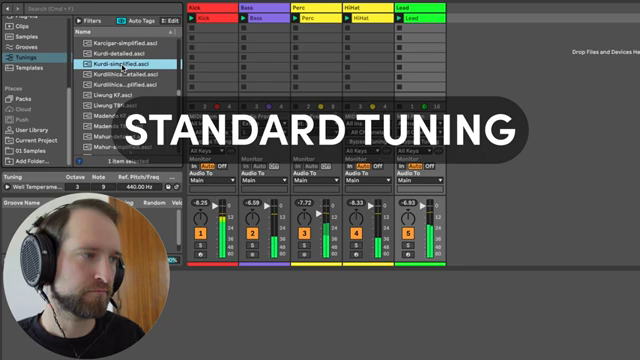Click the browser search field
This screenshot has width=640, height=360.
tap(103, 8)
